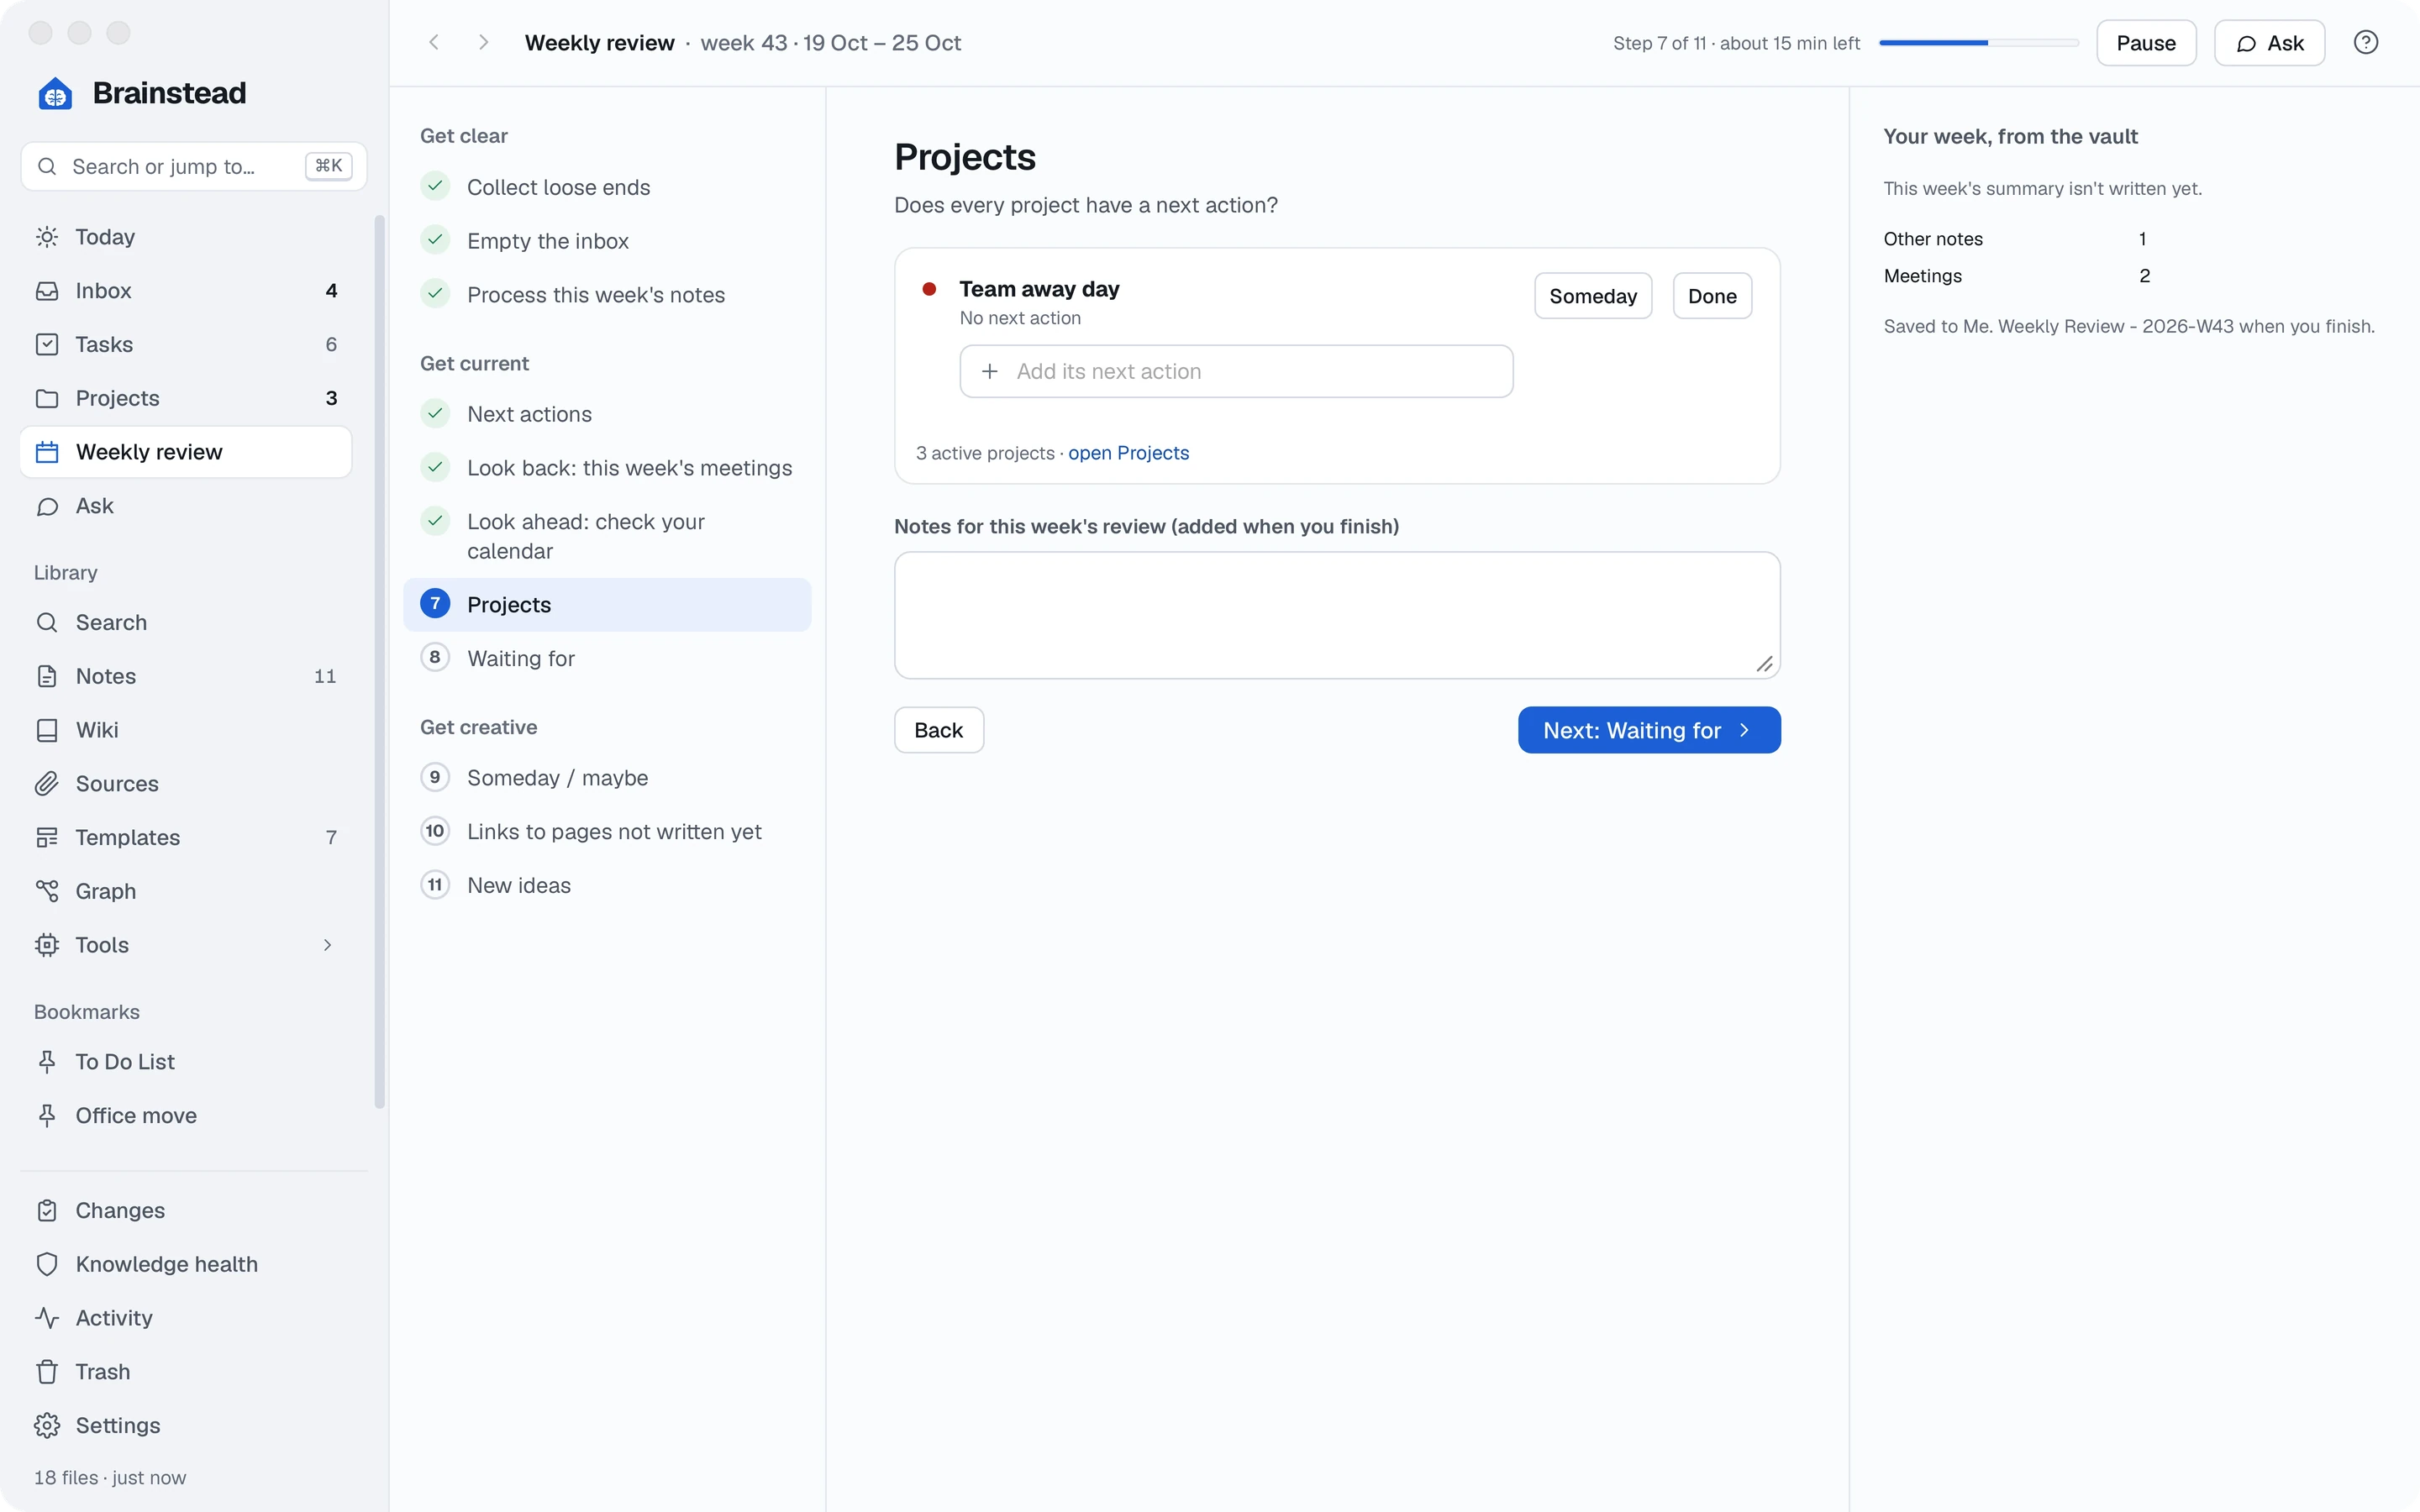The width and height of the screenshot is (2420, 1512).
Task: Toggle Process this week's notes checkmark
Action: point(435,294)
